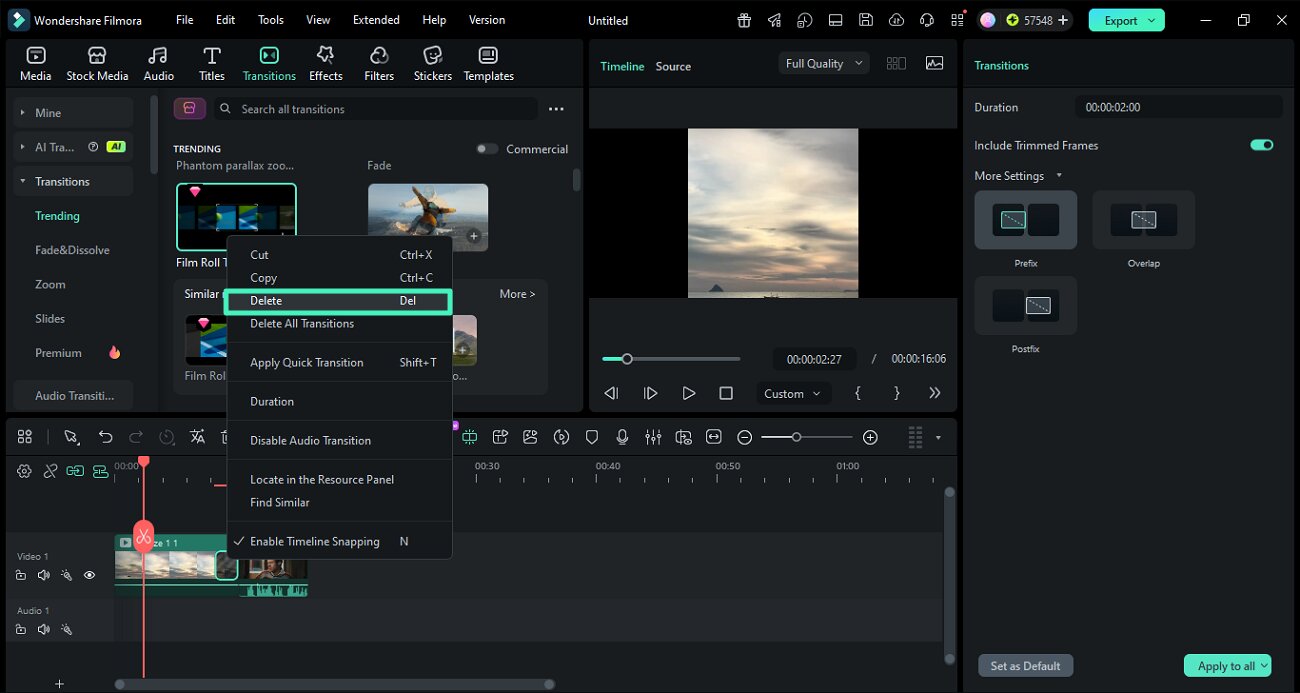Click the gift icon in title bar
This screenshot has height=693, width=1300.
(744, 20)
